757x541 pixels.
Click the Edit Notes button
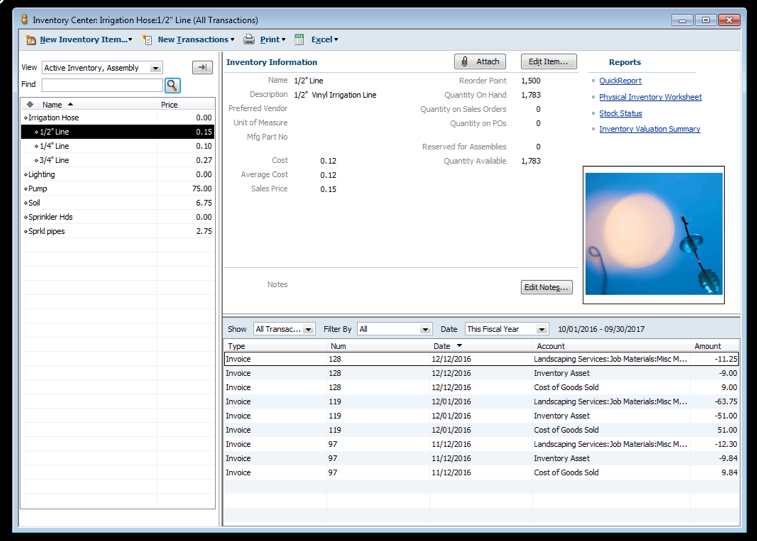(x=547, y=287)
